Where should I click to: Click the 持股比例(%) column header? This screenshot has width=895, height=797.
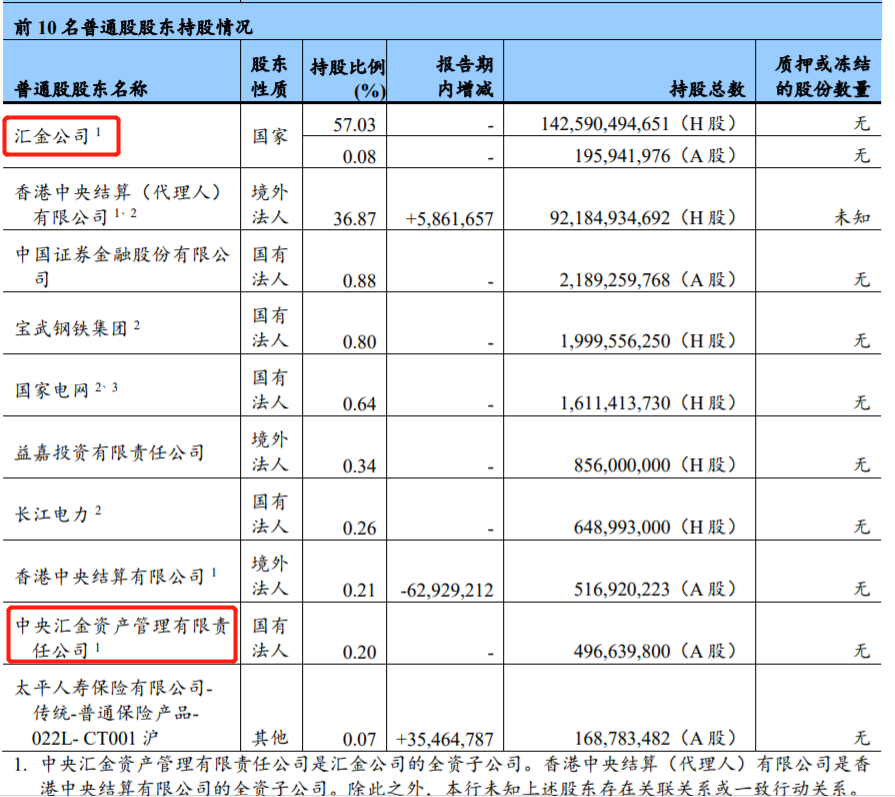coord(348,78)
